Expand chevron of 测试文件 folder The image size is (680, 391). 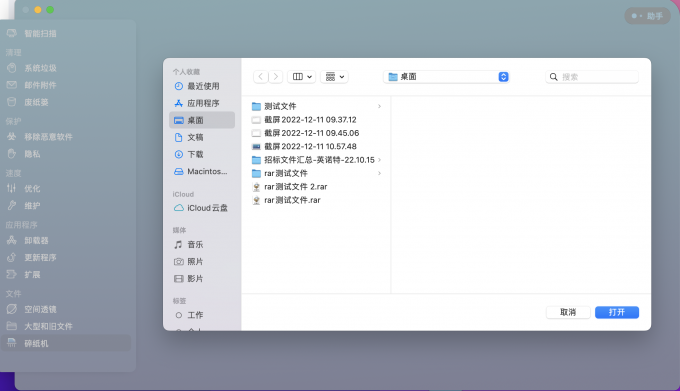coord(379,106)
